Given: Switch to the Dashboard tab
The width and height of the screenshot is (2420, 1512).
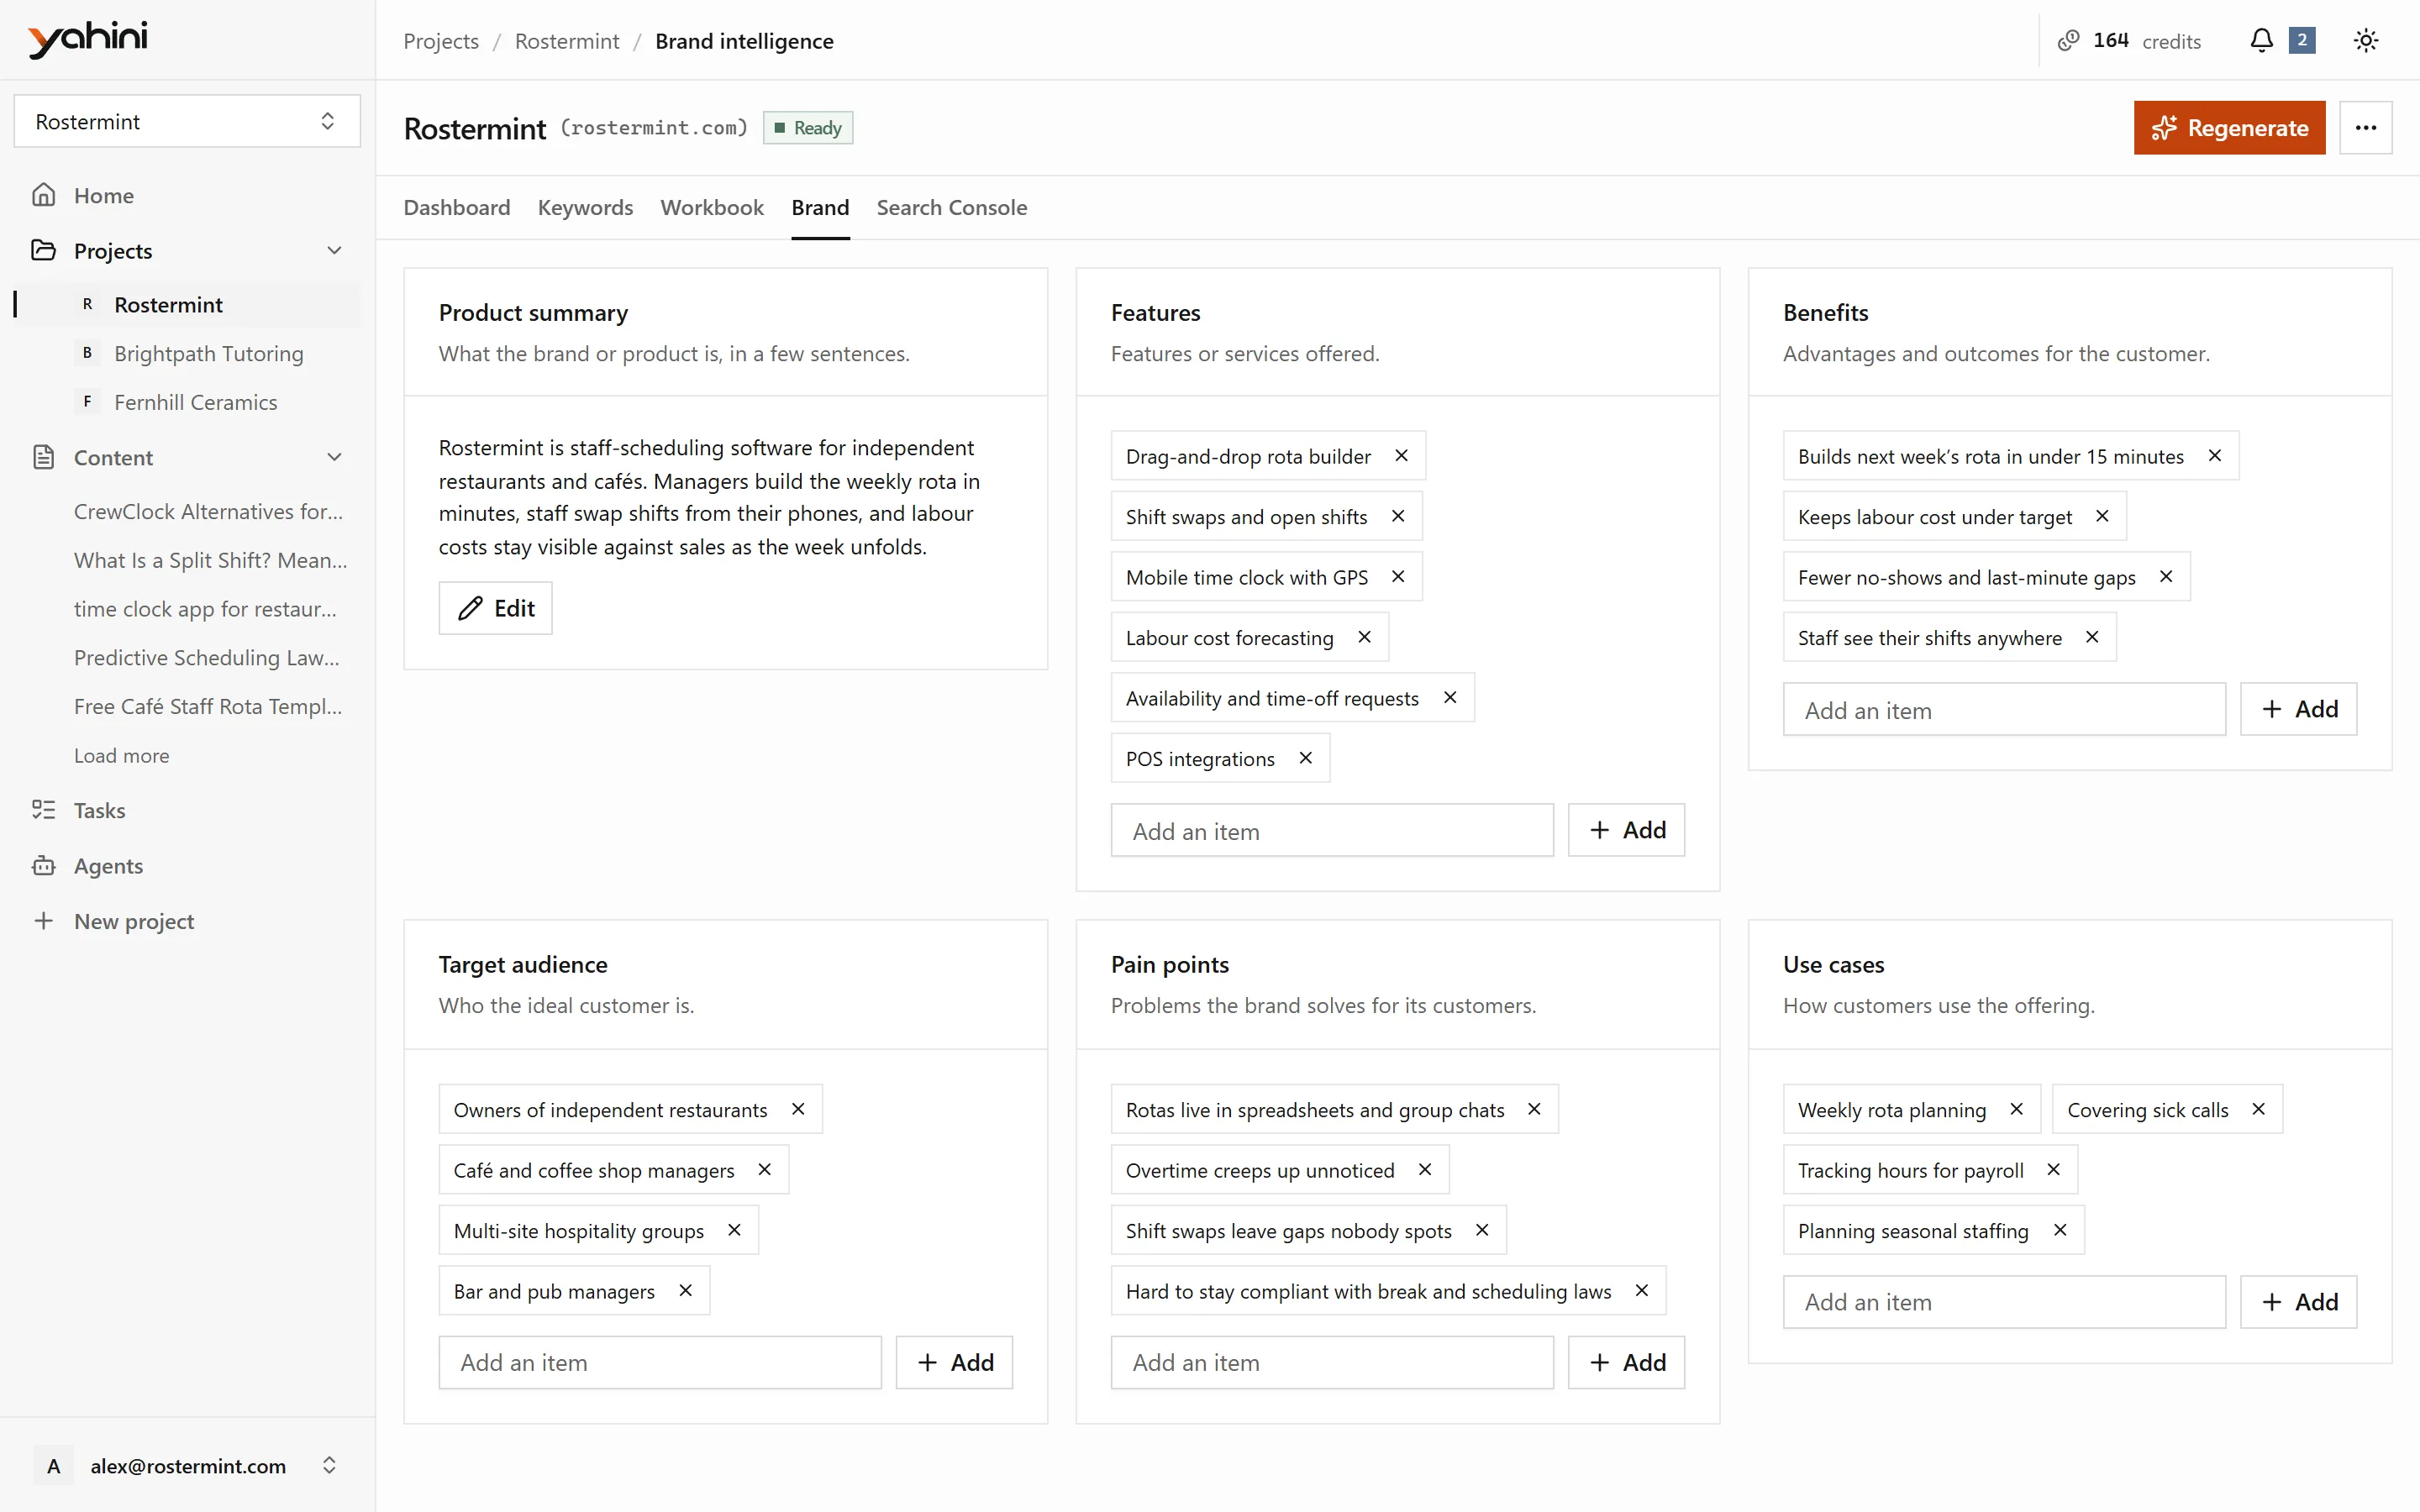Looking at the screenshot, I should tap(456, 208).
